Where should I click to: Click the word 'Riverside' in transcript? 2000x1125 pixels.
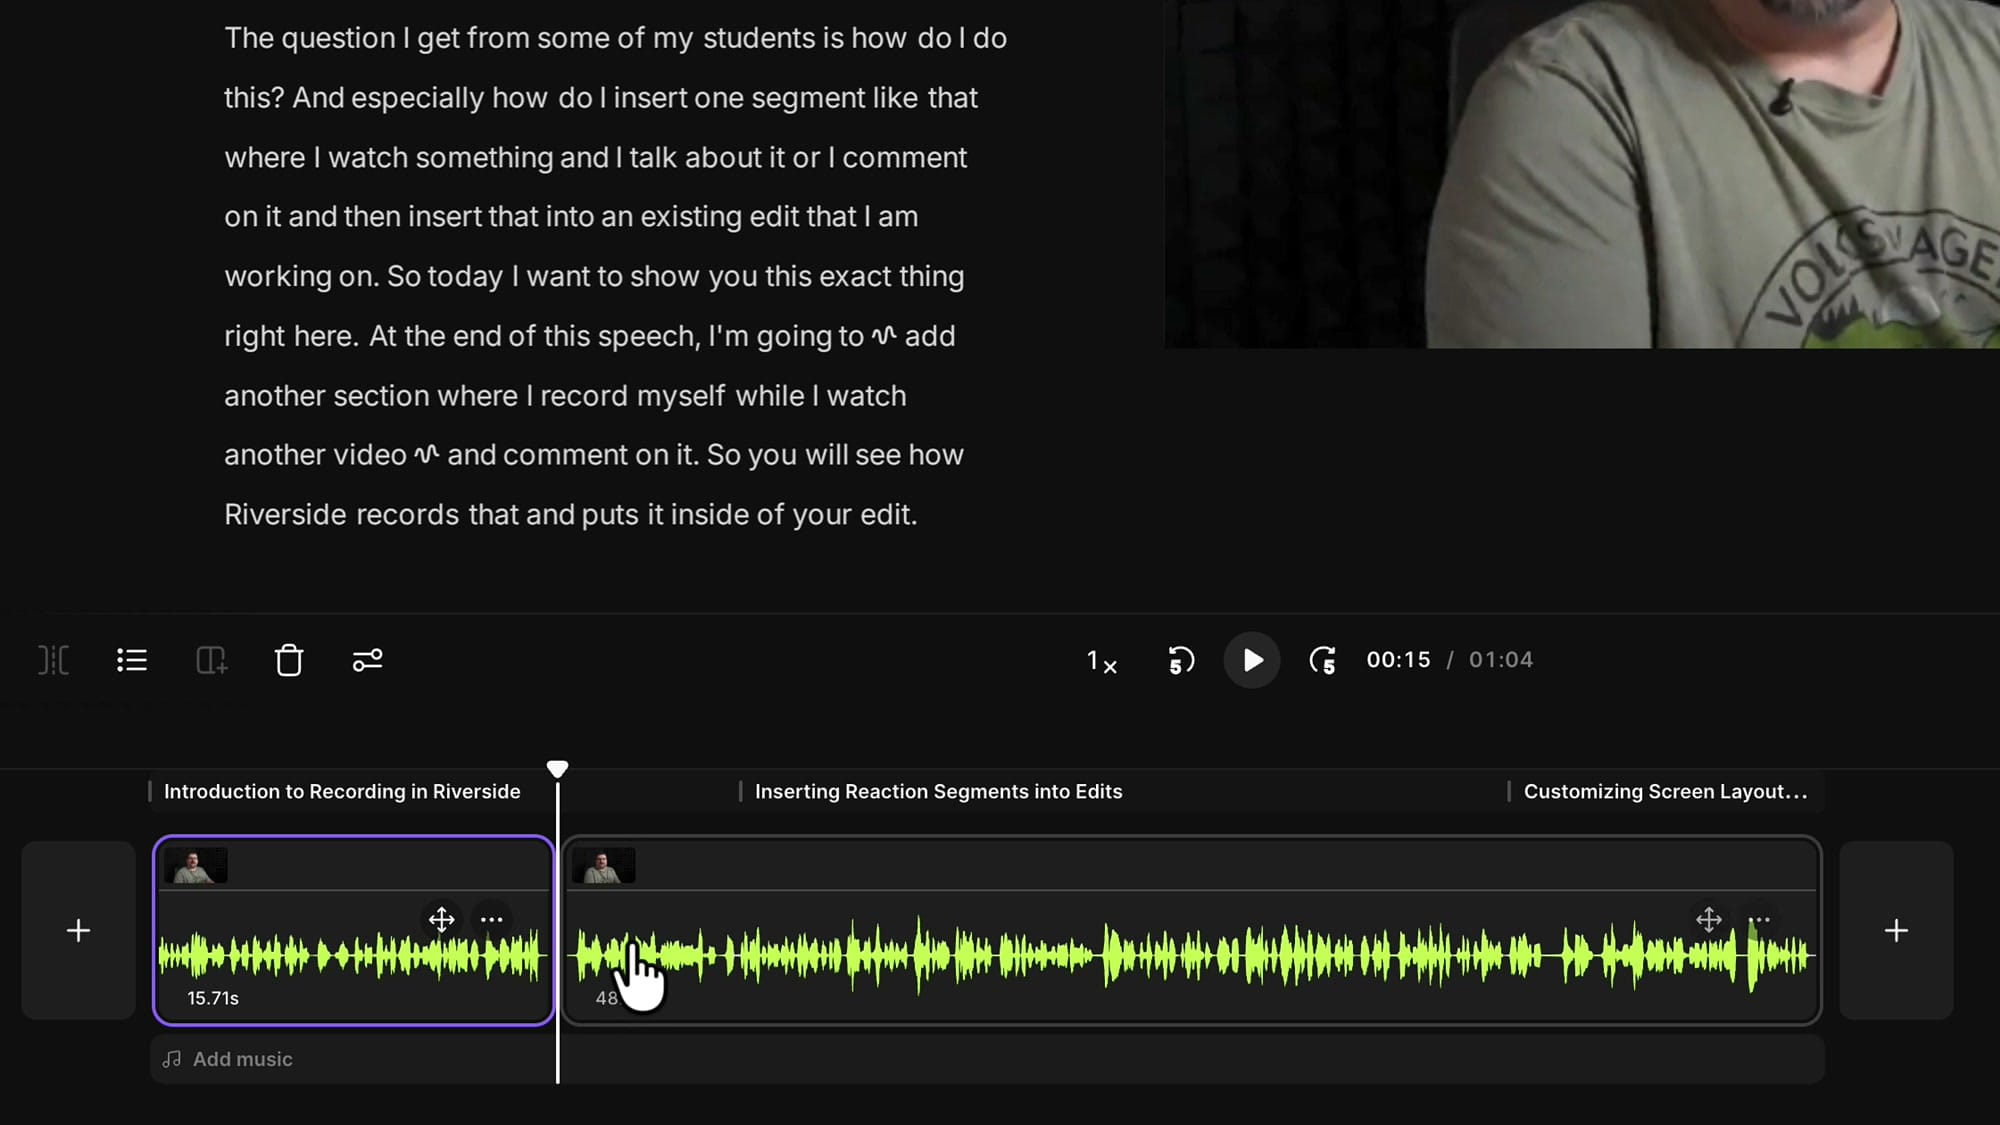(x=285, y=515)
